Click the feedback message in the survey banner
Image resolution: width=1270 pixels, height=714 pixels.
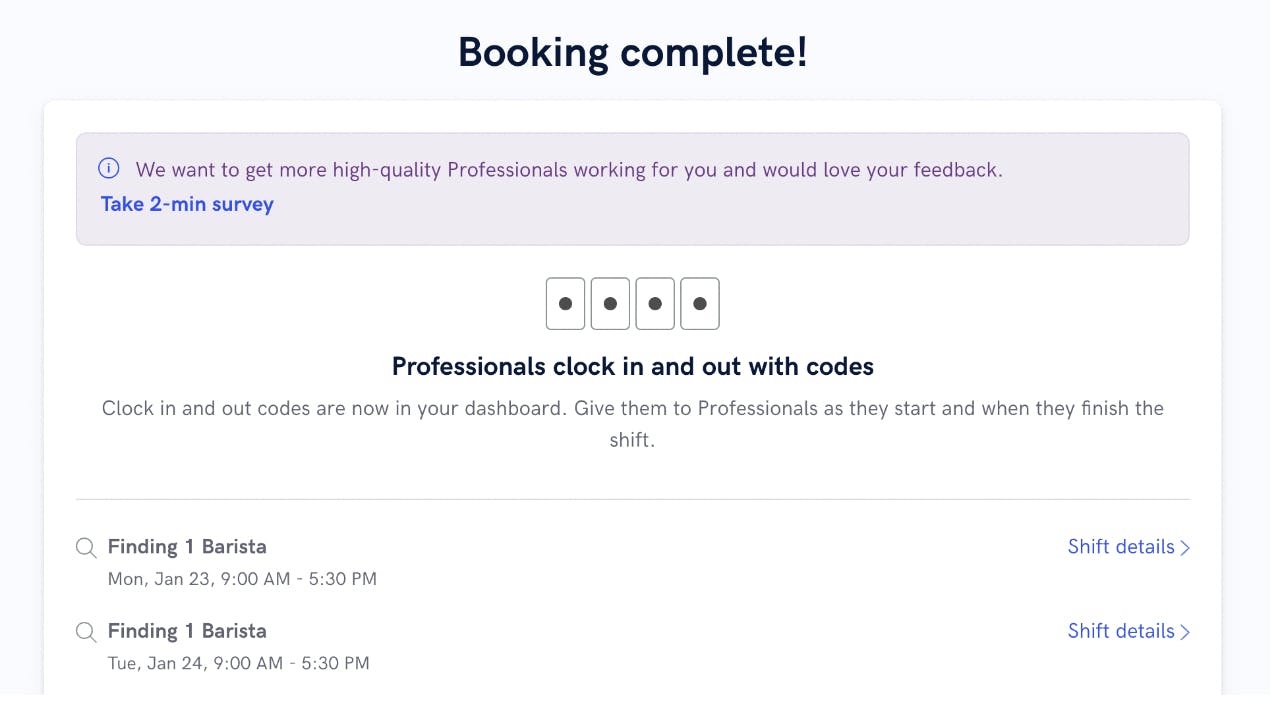click(x=568, y=170)
